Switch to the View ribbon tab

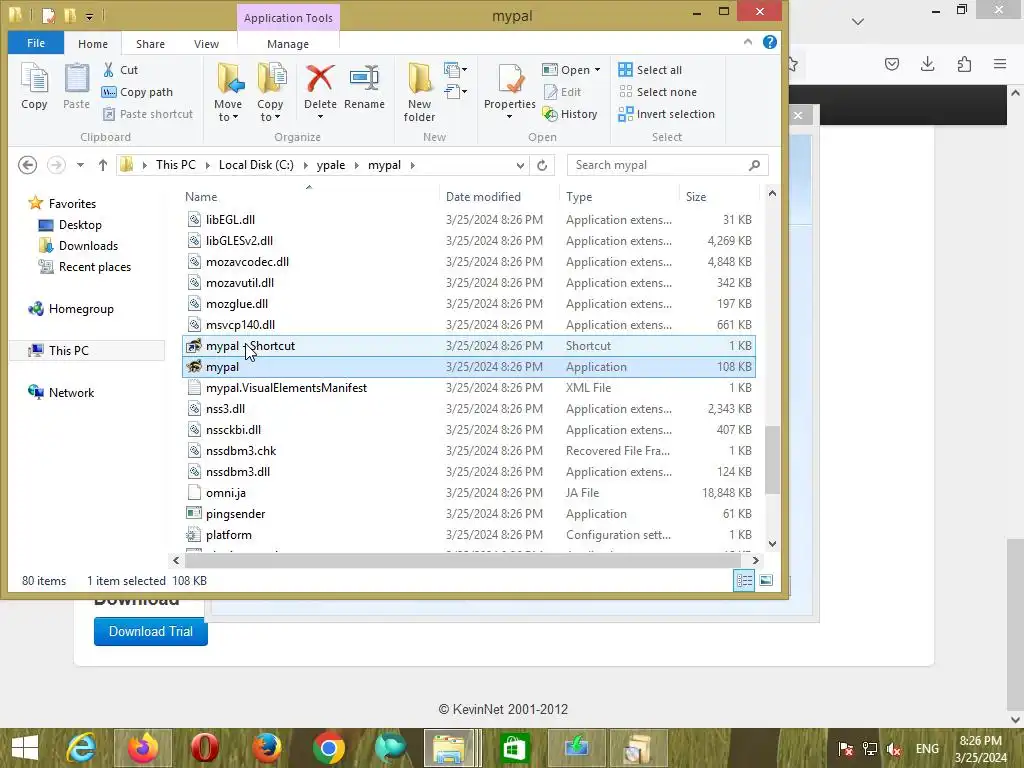coord(206,44)
